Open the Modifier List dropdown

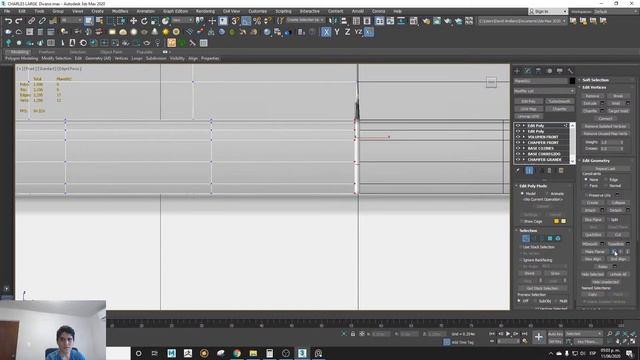click(x=544, y=91)
